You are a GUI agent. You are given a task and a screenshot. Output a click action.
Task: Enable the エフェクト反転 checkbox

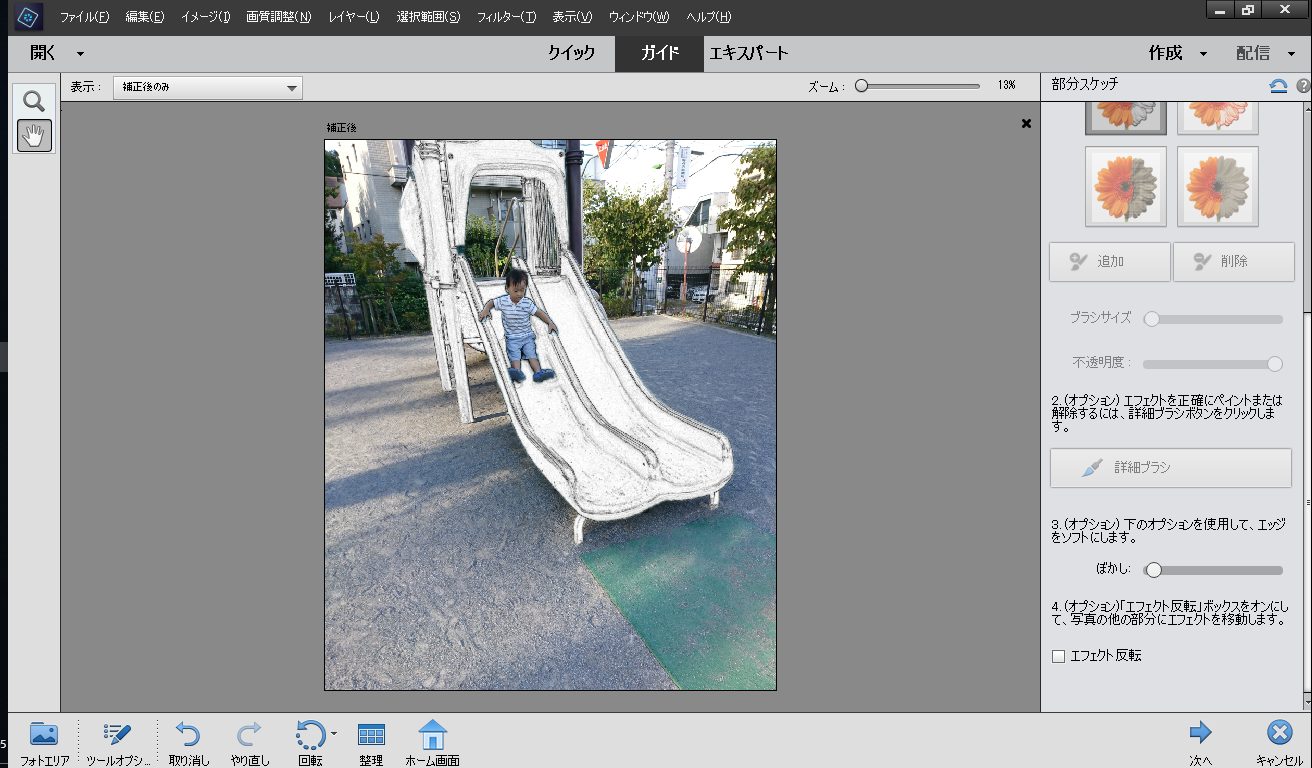(1058, 656)
